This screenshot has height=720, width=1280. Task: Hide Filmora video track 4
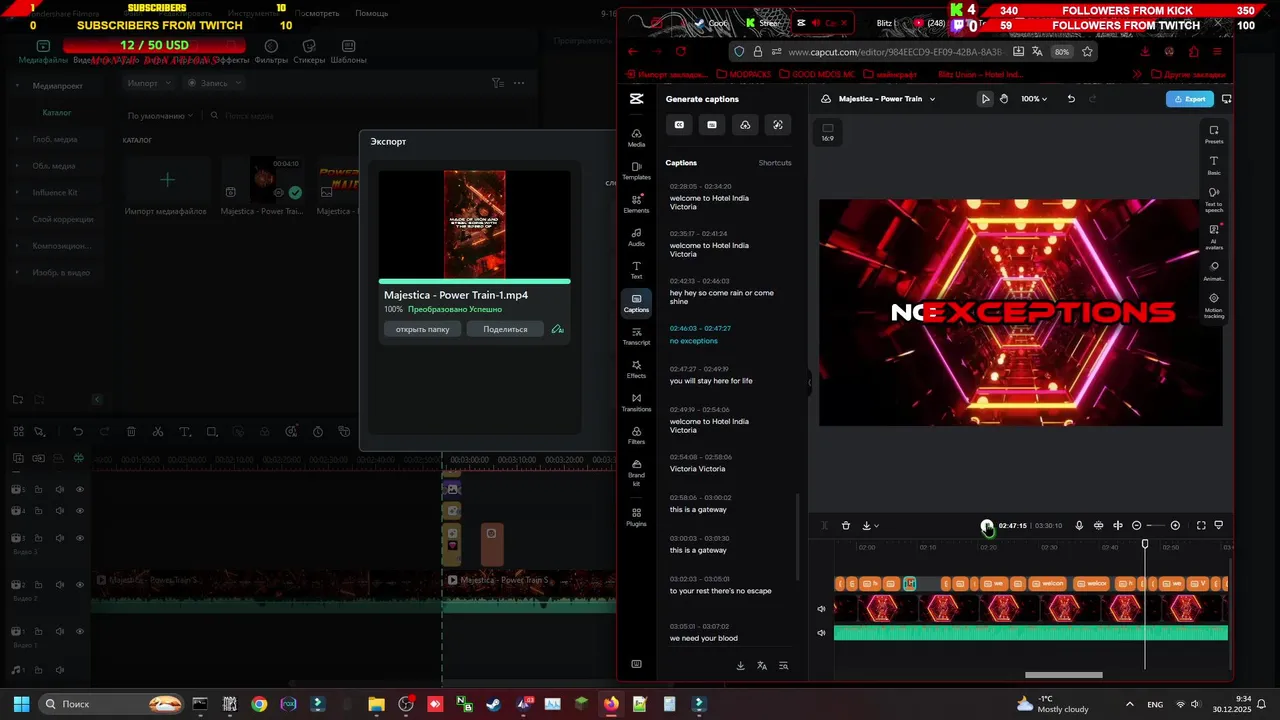coord(80,511)
